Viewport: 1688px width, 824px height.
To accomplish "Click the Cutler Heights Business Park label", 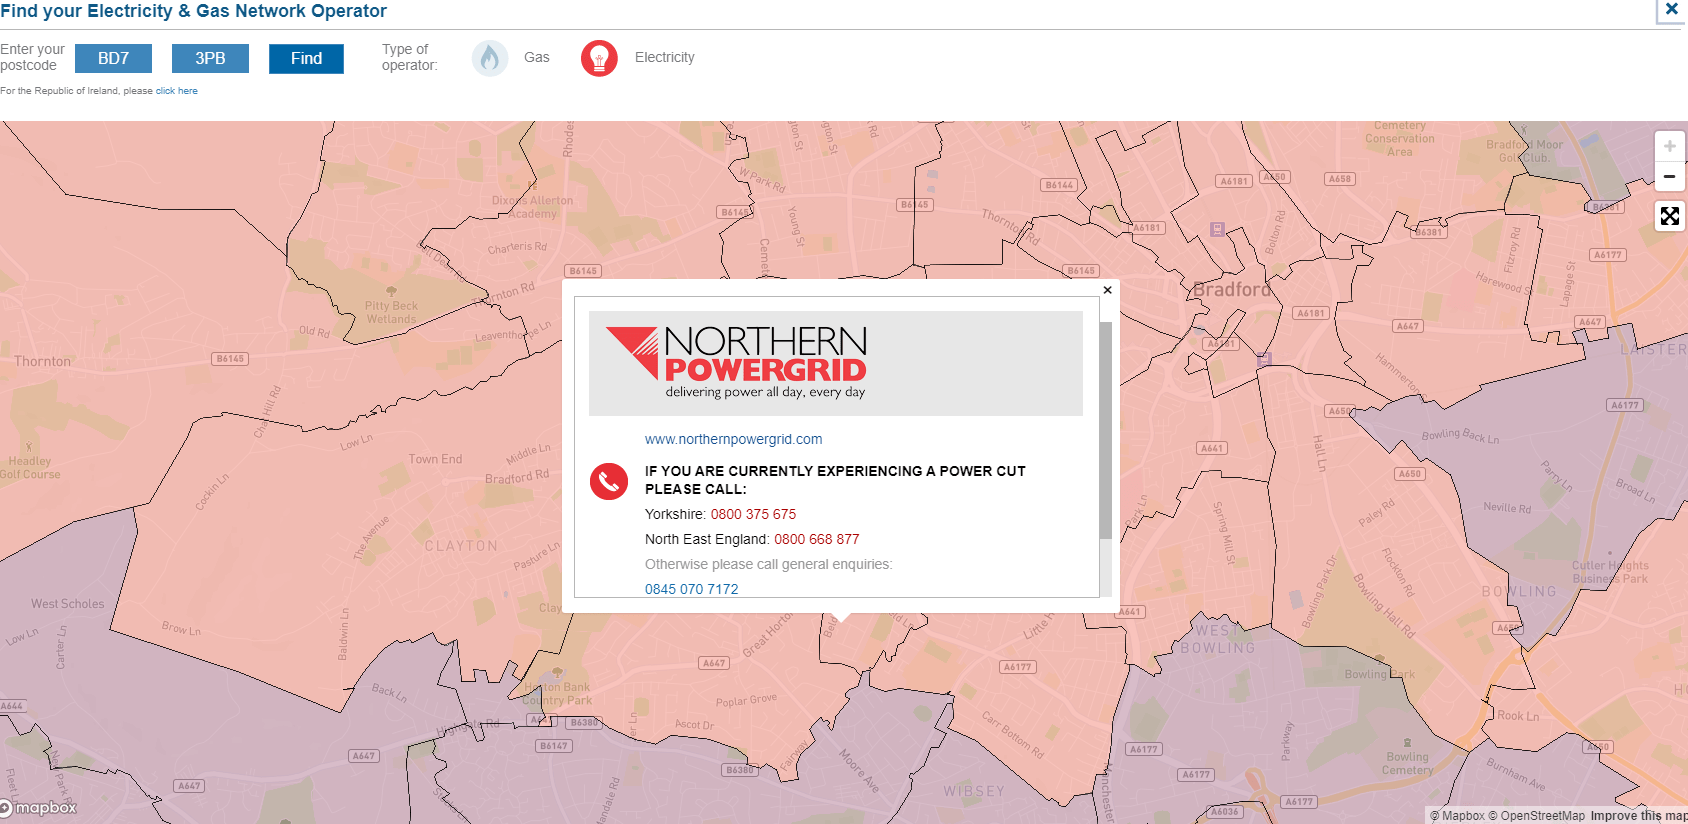I will click(1610, 572).
